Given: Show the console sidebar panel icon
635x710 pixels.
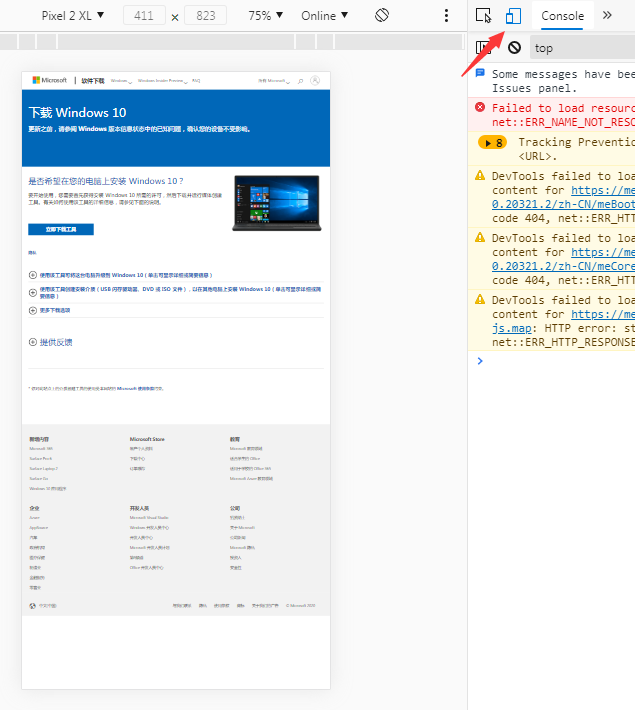Looking at the screenshot, I should 483,47.
